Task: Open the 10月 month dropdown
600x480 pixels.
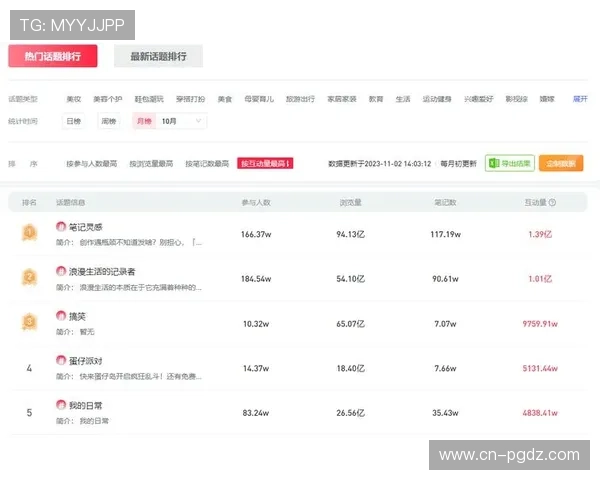Action: click(181, 121)
